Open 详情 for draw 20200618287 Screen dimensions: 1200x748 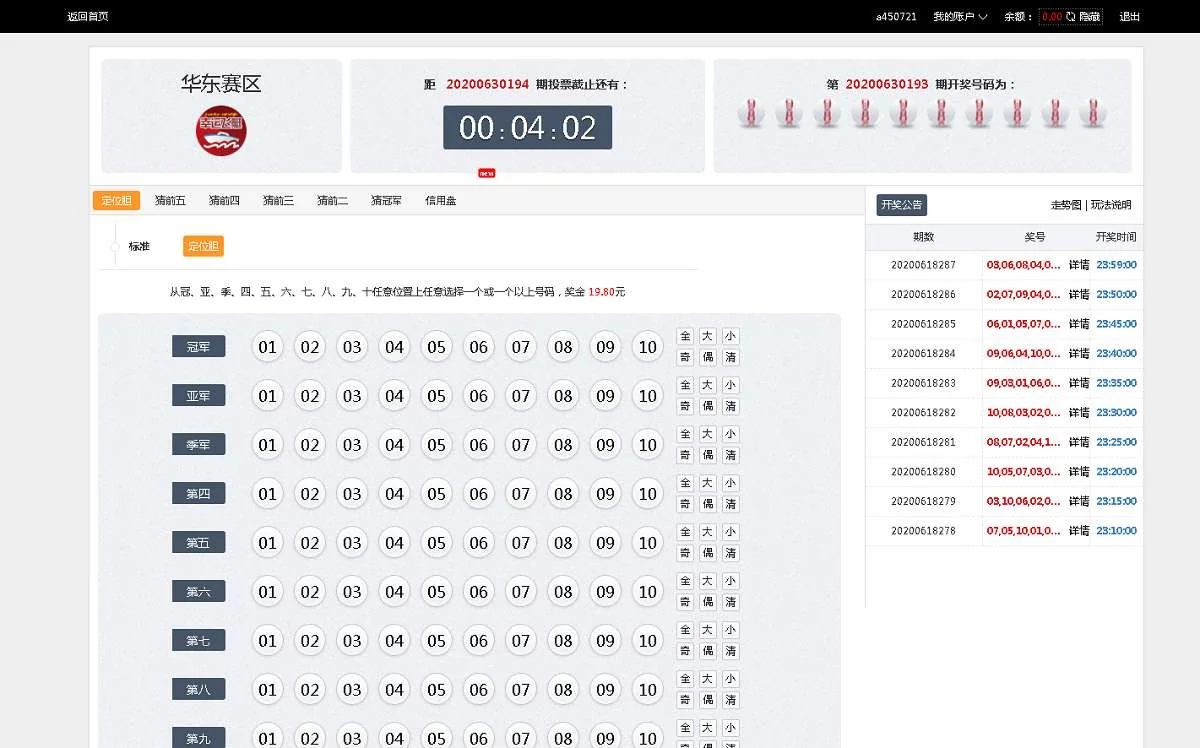(1078, 266)
